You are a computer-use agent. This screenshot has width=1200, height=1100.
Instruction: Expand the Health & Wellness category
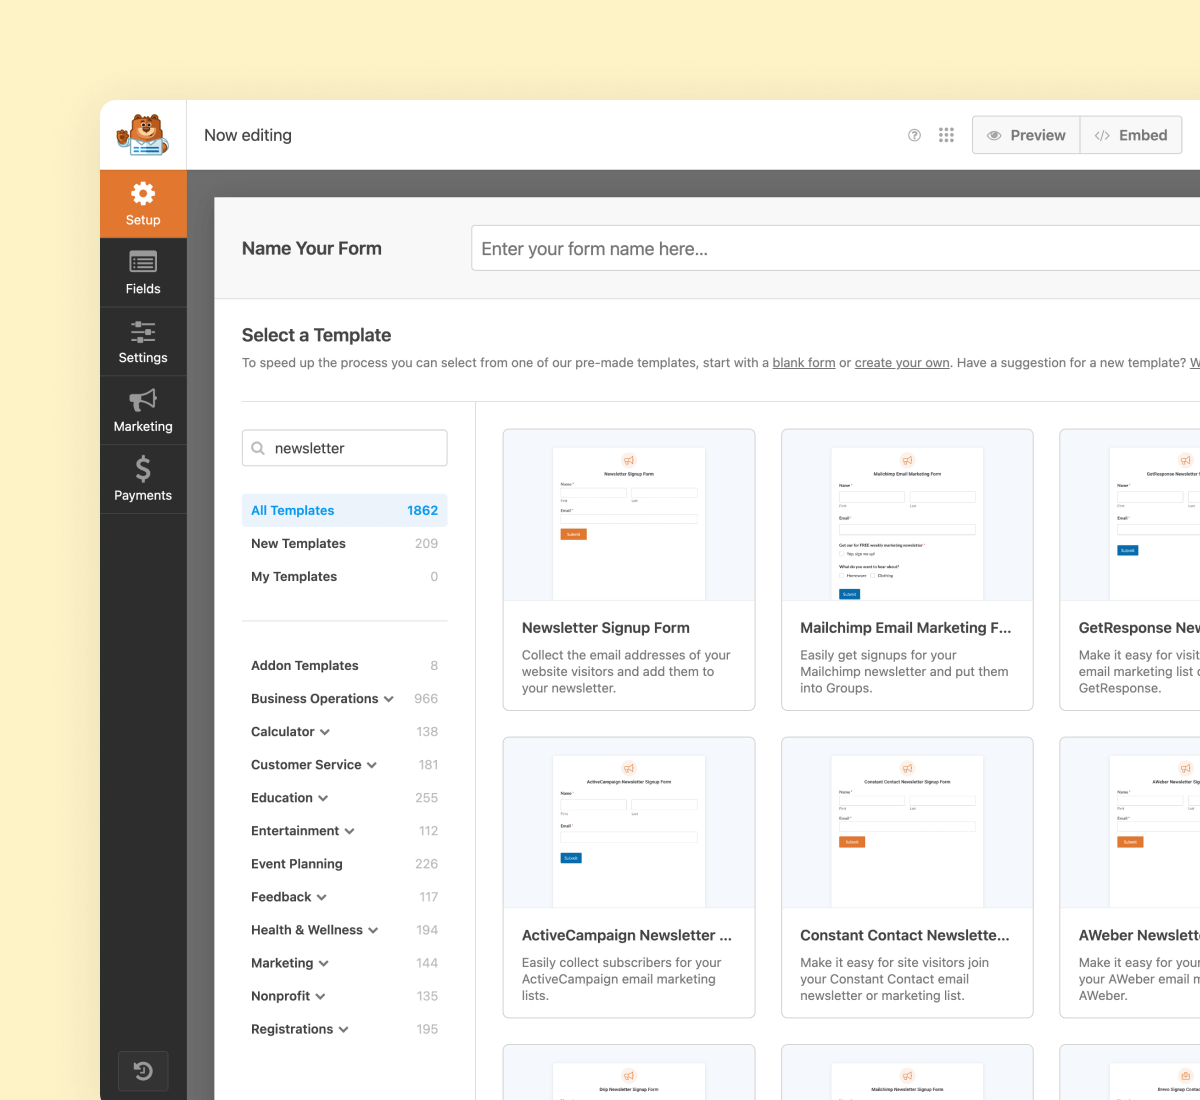coord(374,930)
